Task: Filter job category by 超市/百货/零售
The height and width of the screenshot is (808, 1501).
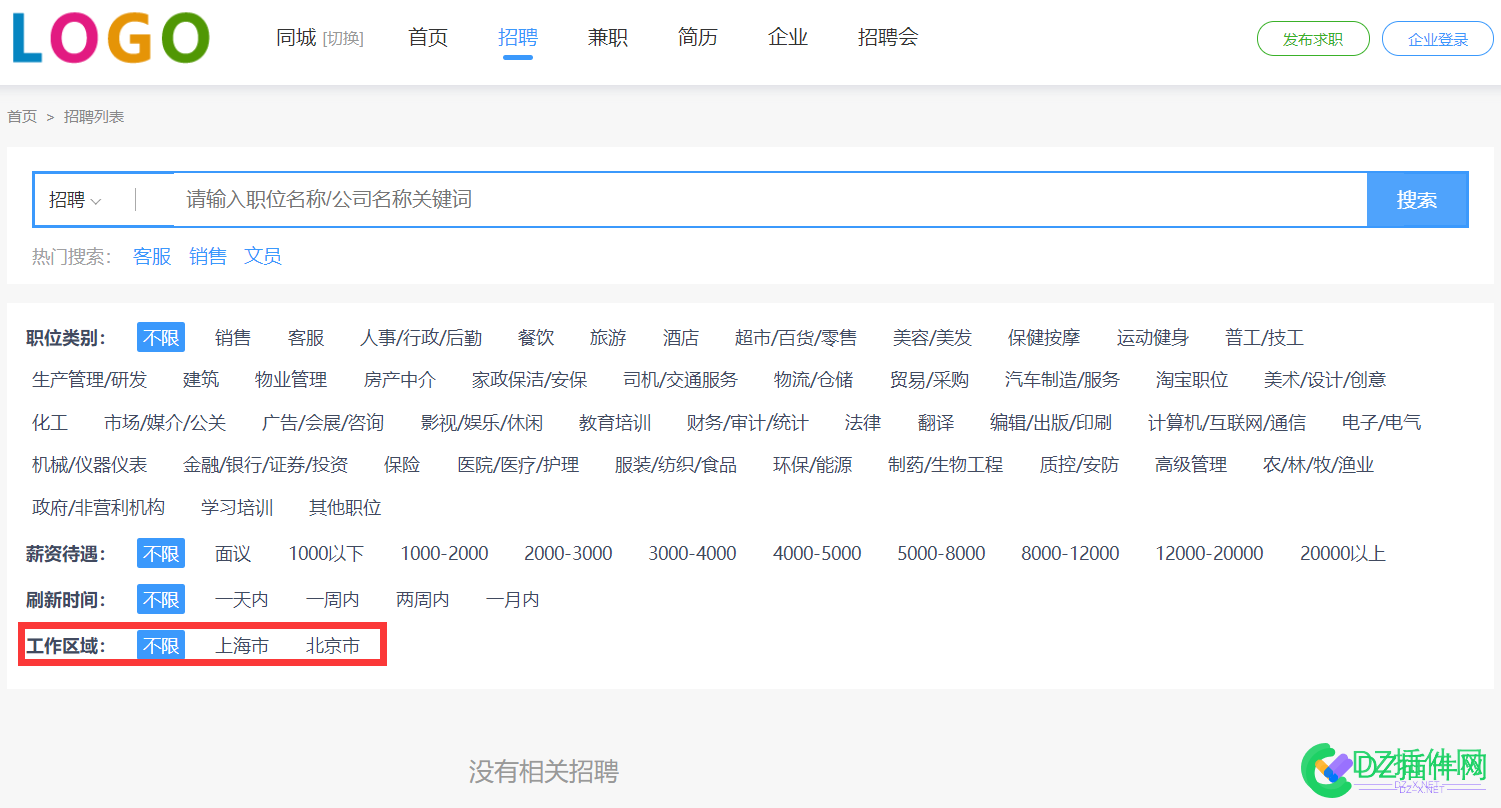Action: (796, 338)
